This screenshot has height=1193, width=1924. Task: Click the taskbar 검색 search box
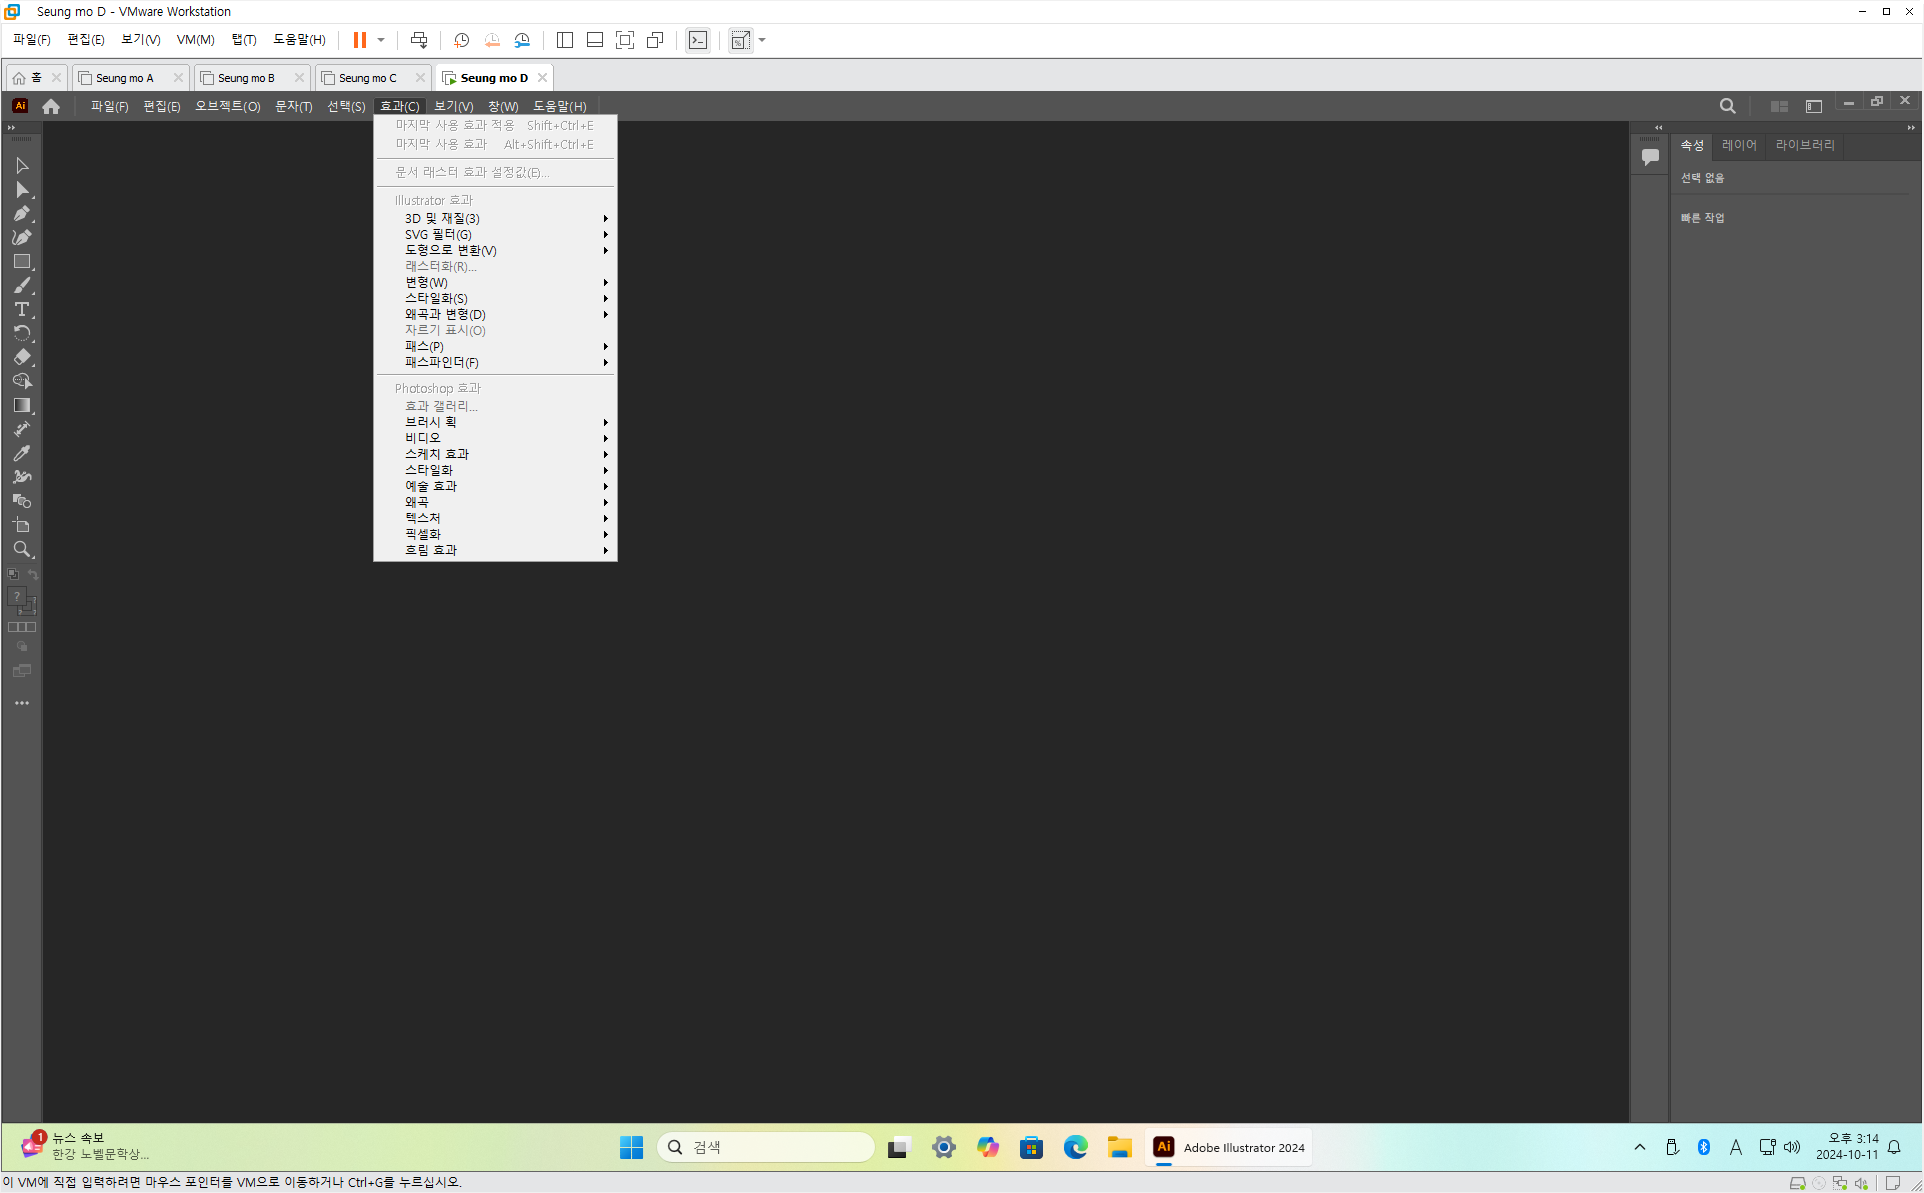click(765, 1147)
